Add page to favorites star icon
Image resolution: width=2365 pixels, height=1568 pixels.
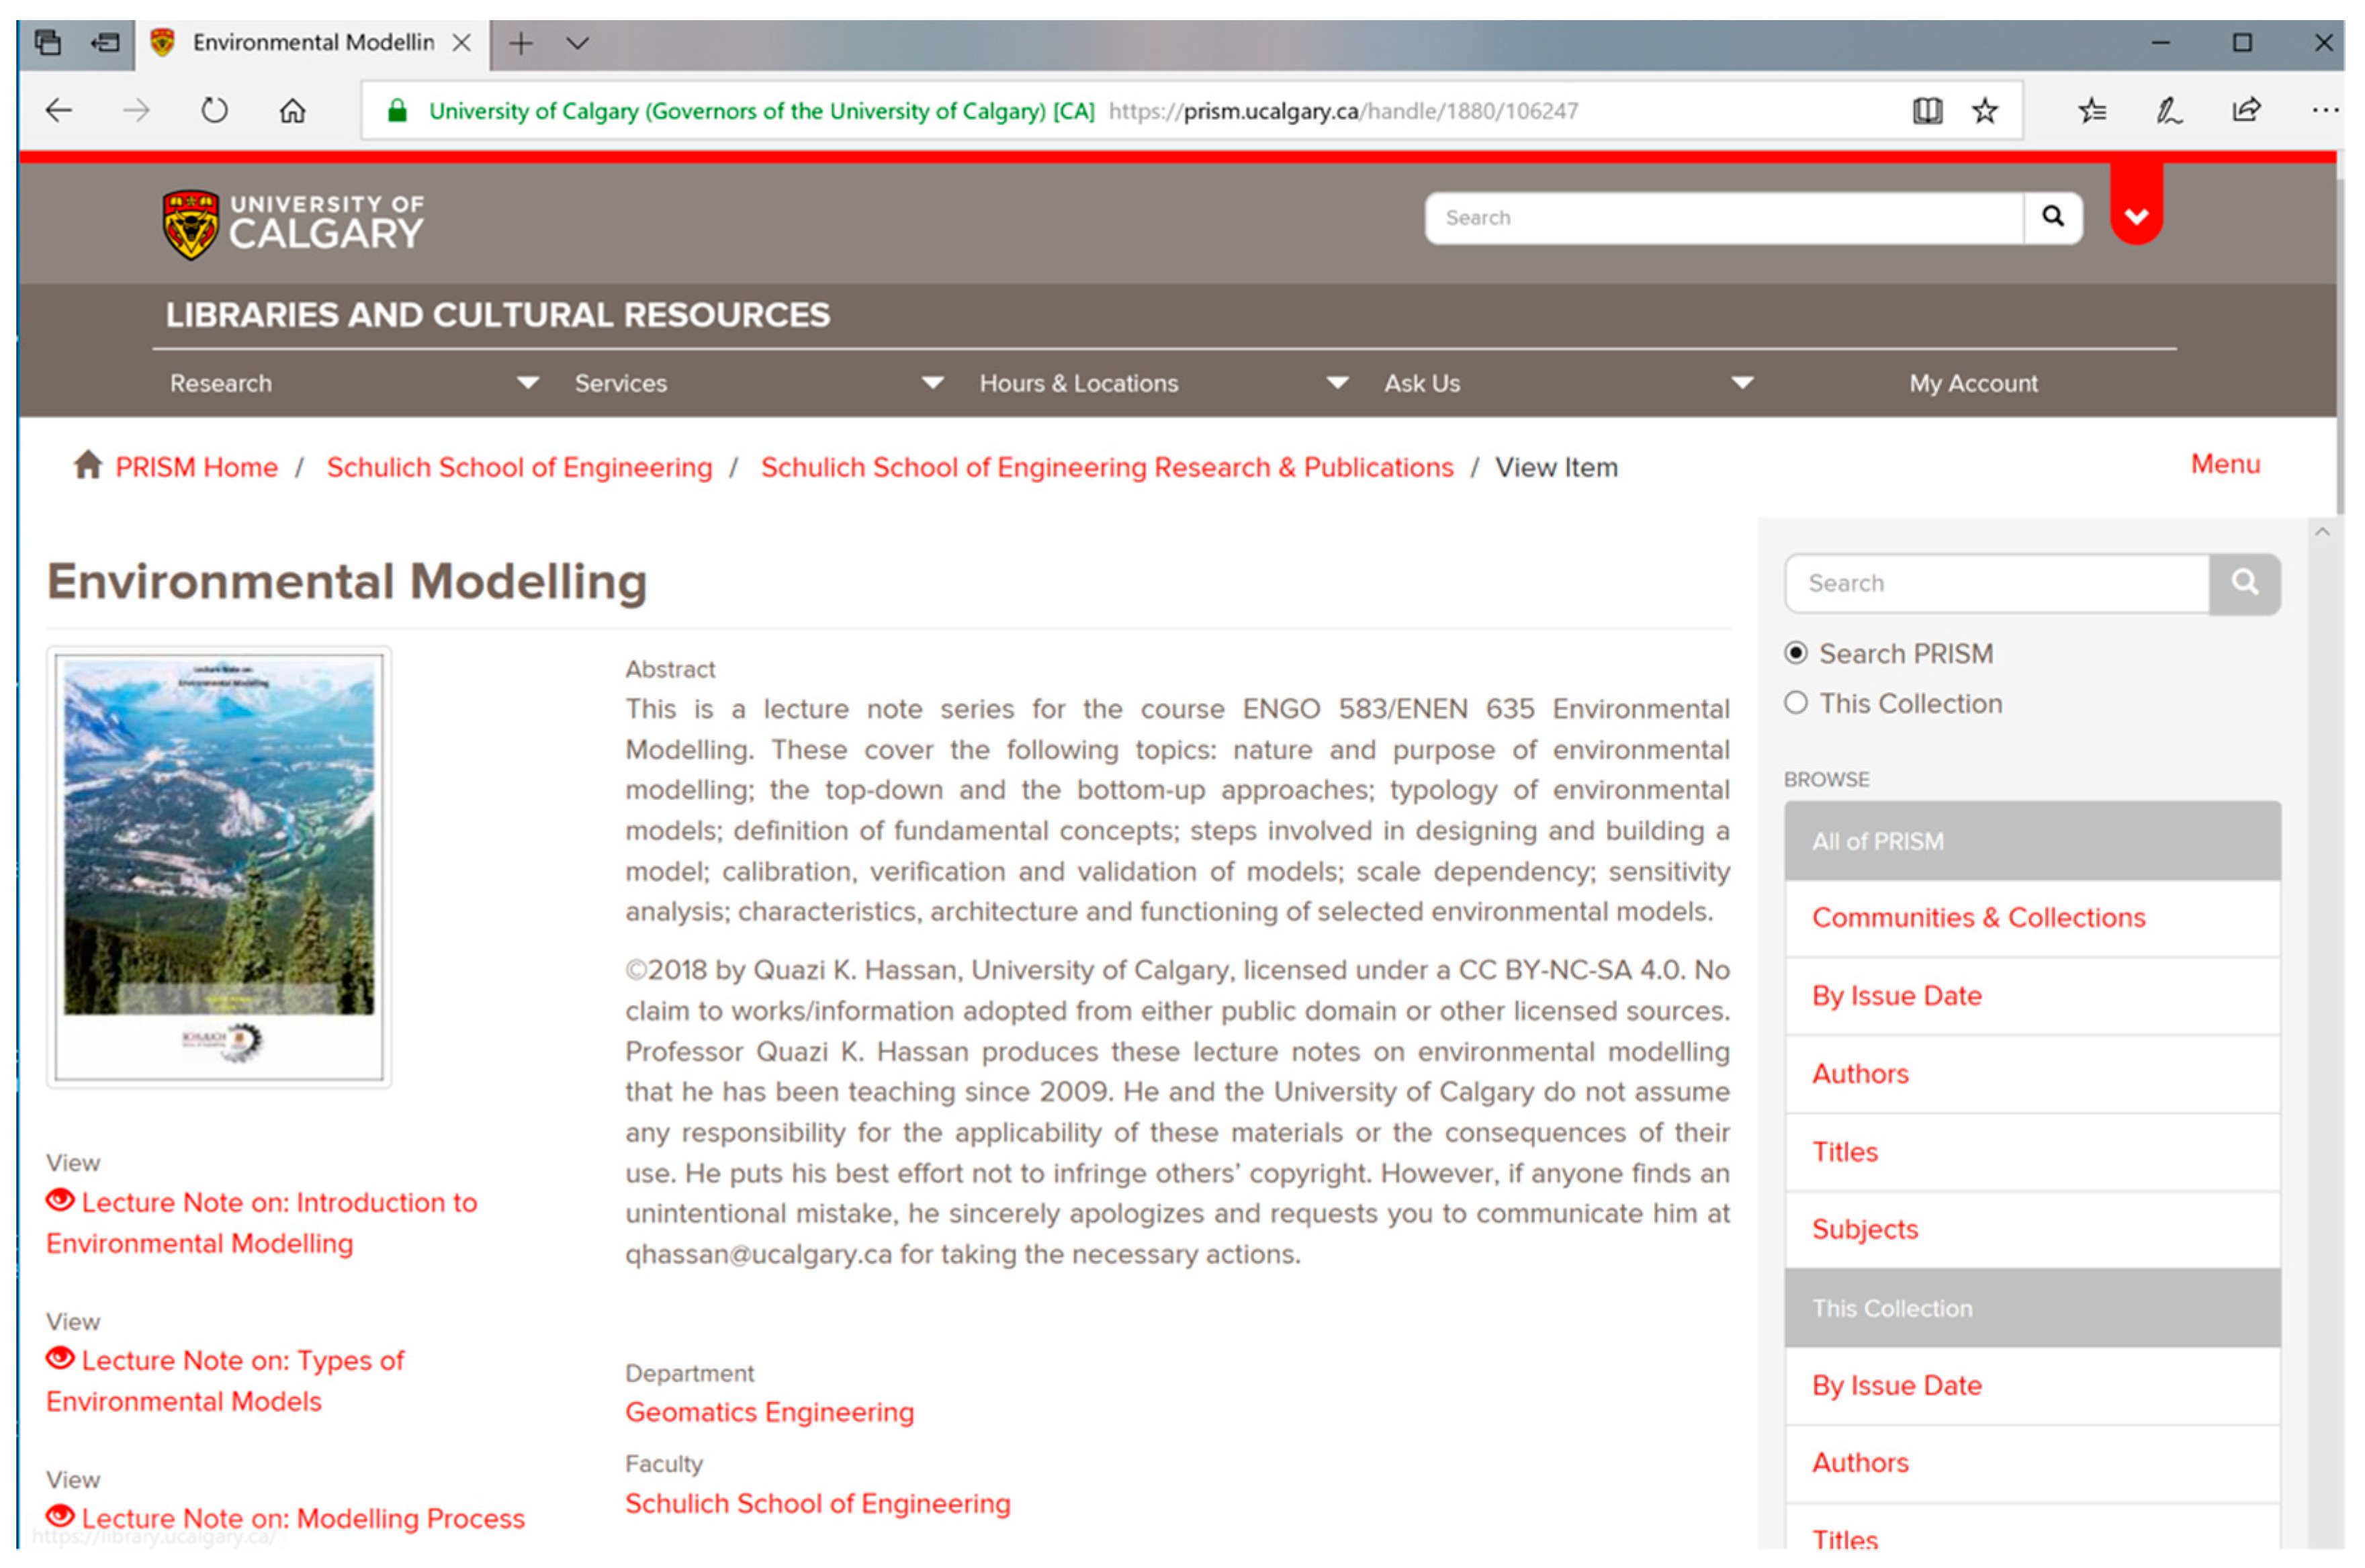[x=1985, y=110]
